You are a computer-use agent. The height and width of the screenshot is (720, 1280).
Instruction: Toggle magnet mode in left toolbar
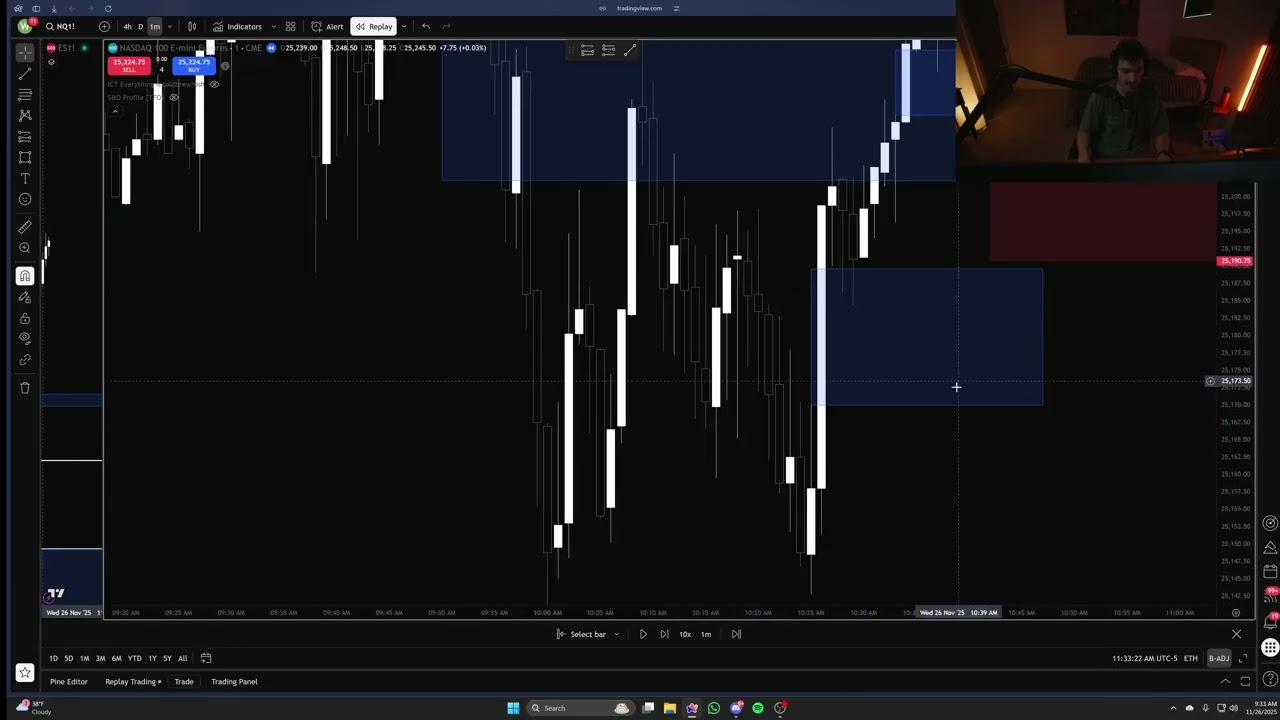tap(25, 276)
